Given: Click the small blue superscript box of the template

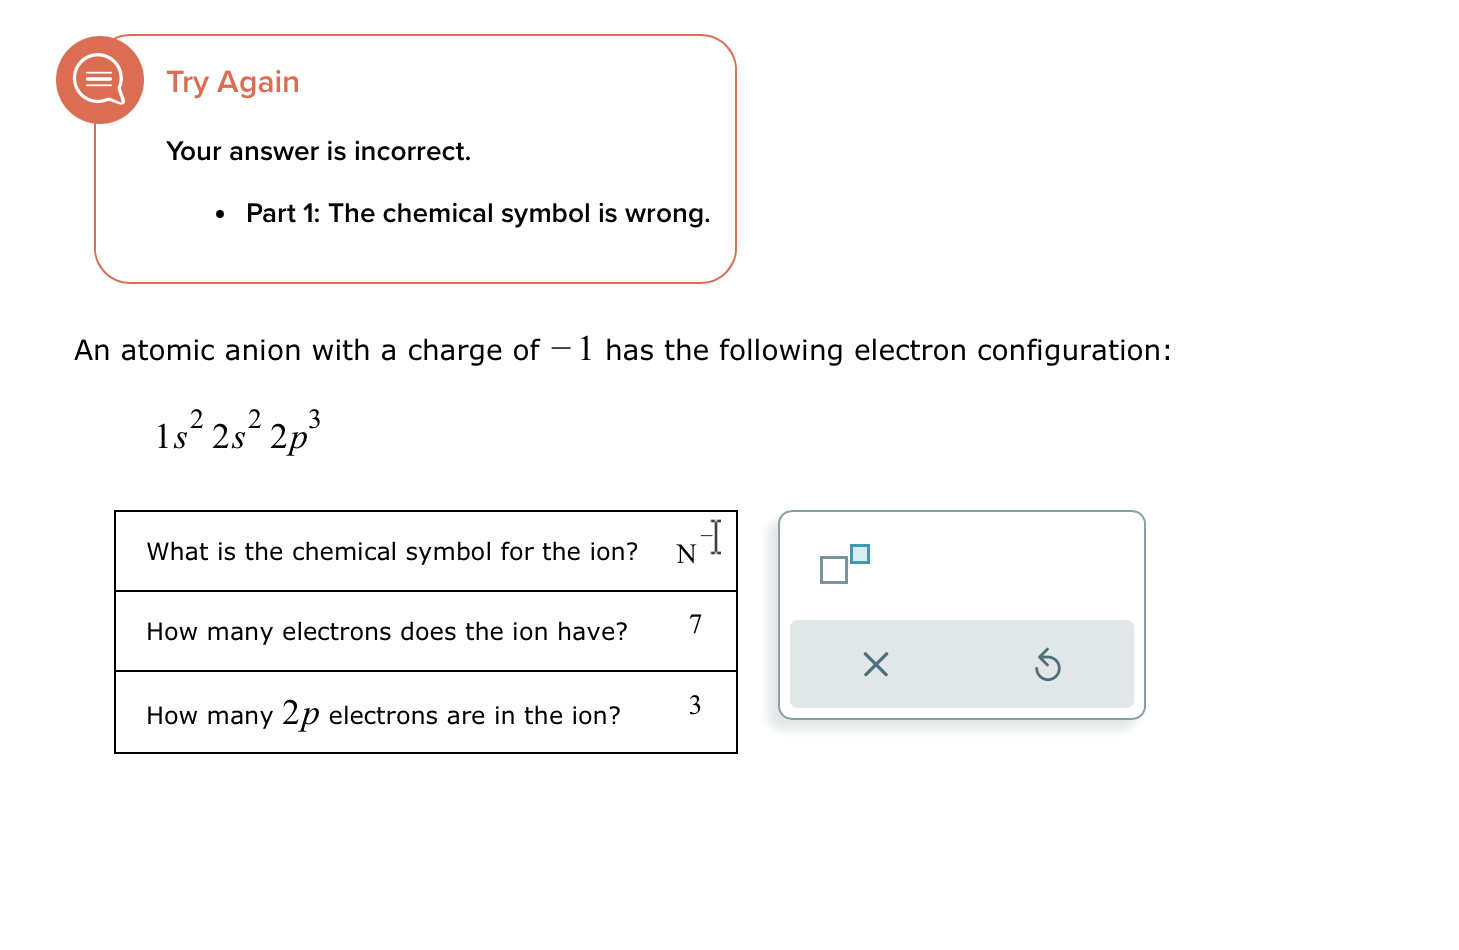Looking at the screenshot, I should tap(861, 553).
